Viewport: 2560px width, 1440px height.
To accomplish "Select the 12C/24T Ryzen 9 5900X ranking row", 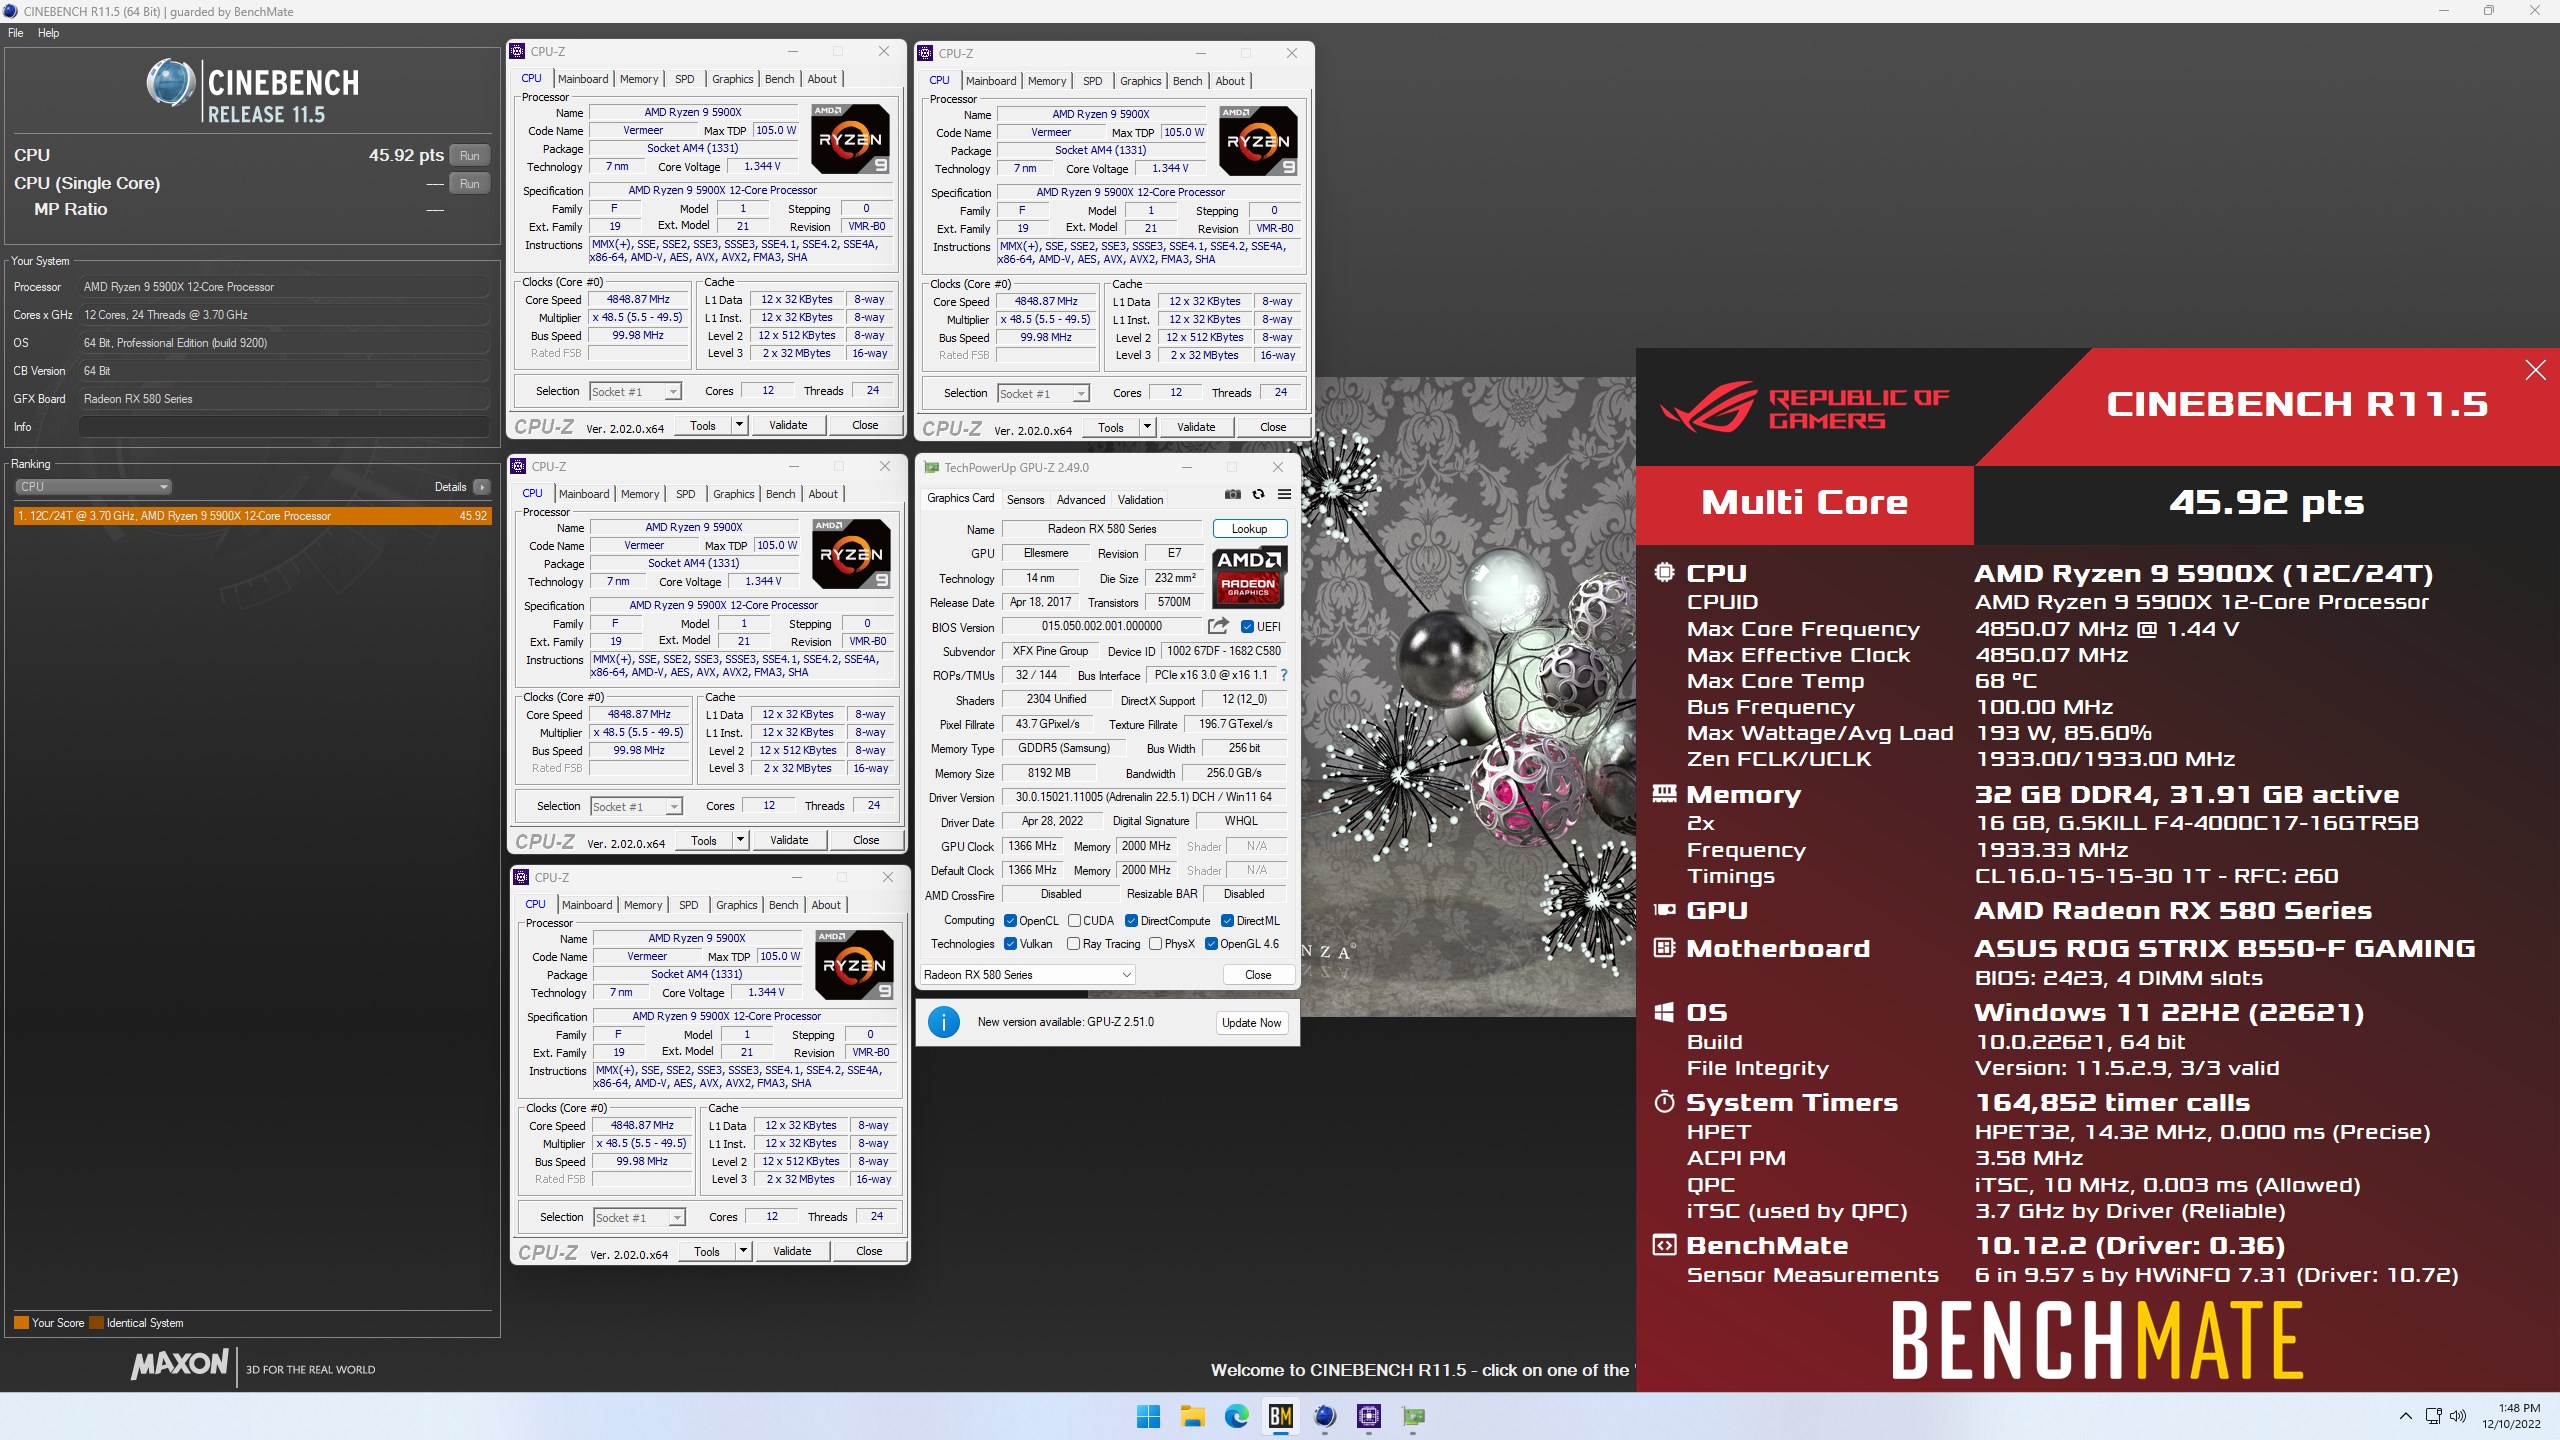I will [x=253, y=516].
